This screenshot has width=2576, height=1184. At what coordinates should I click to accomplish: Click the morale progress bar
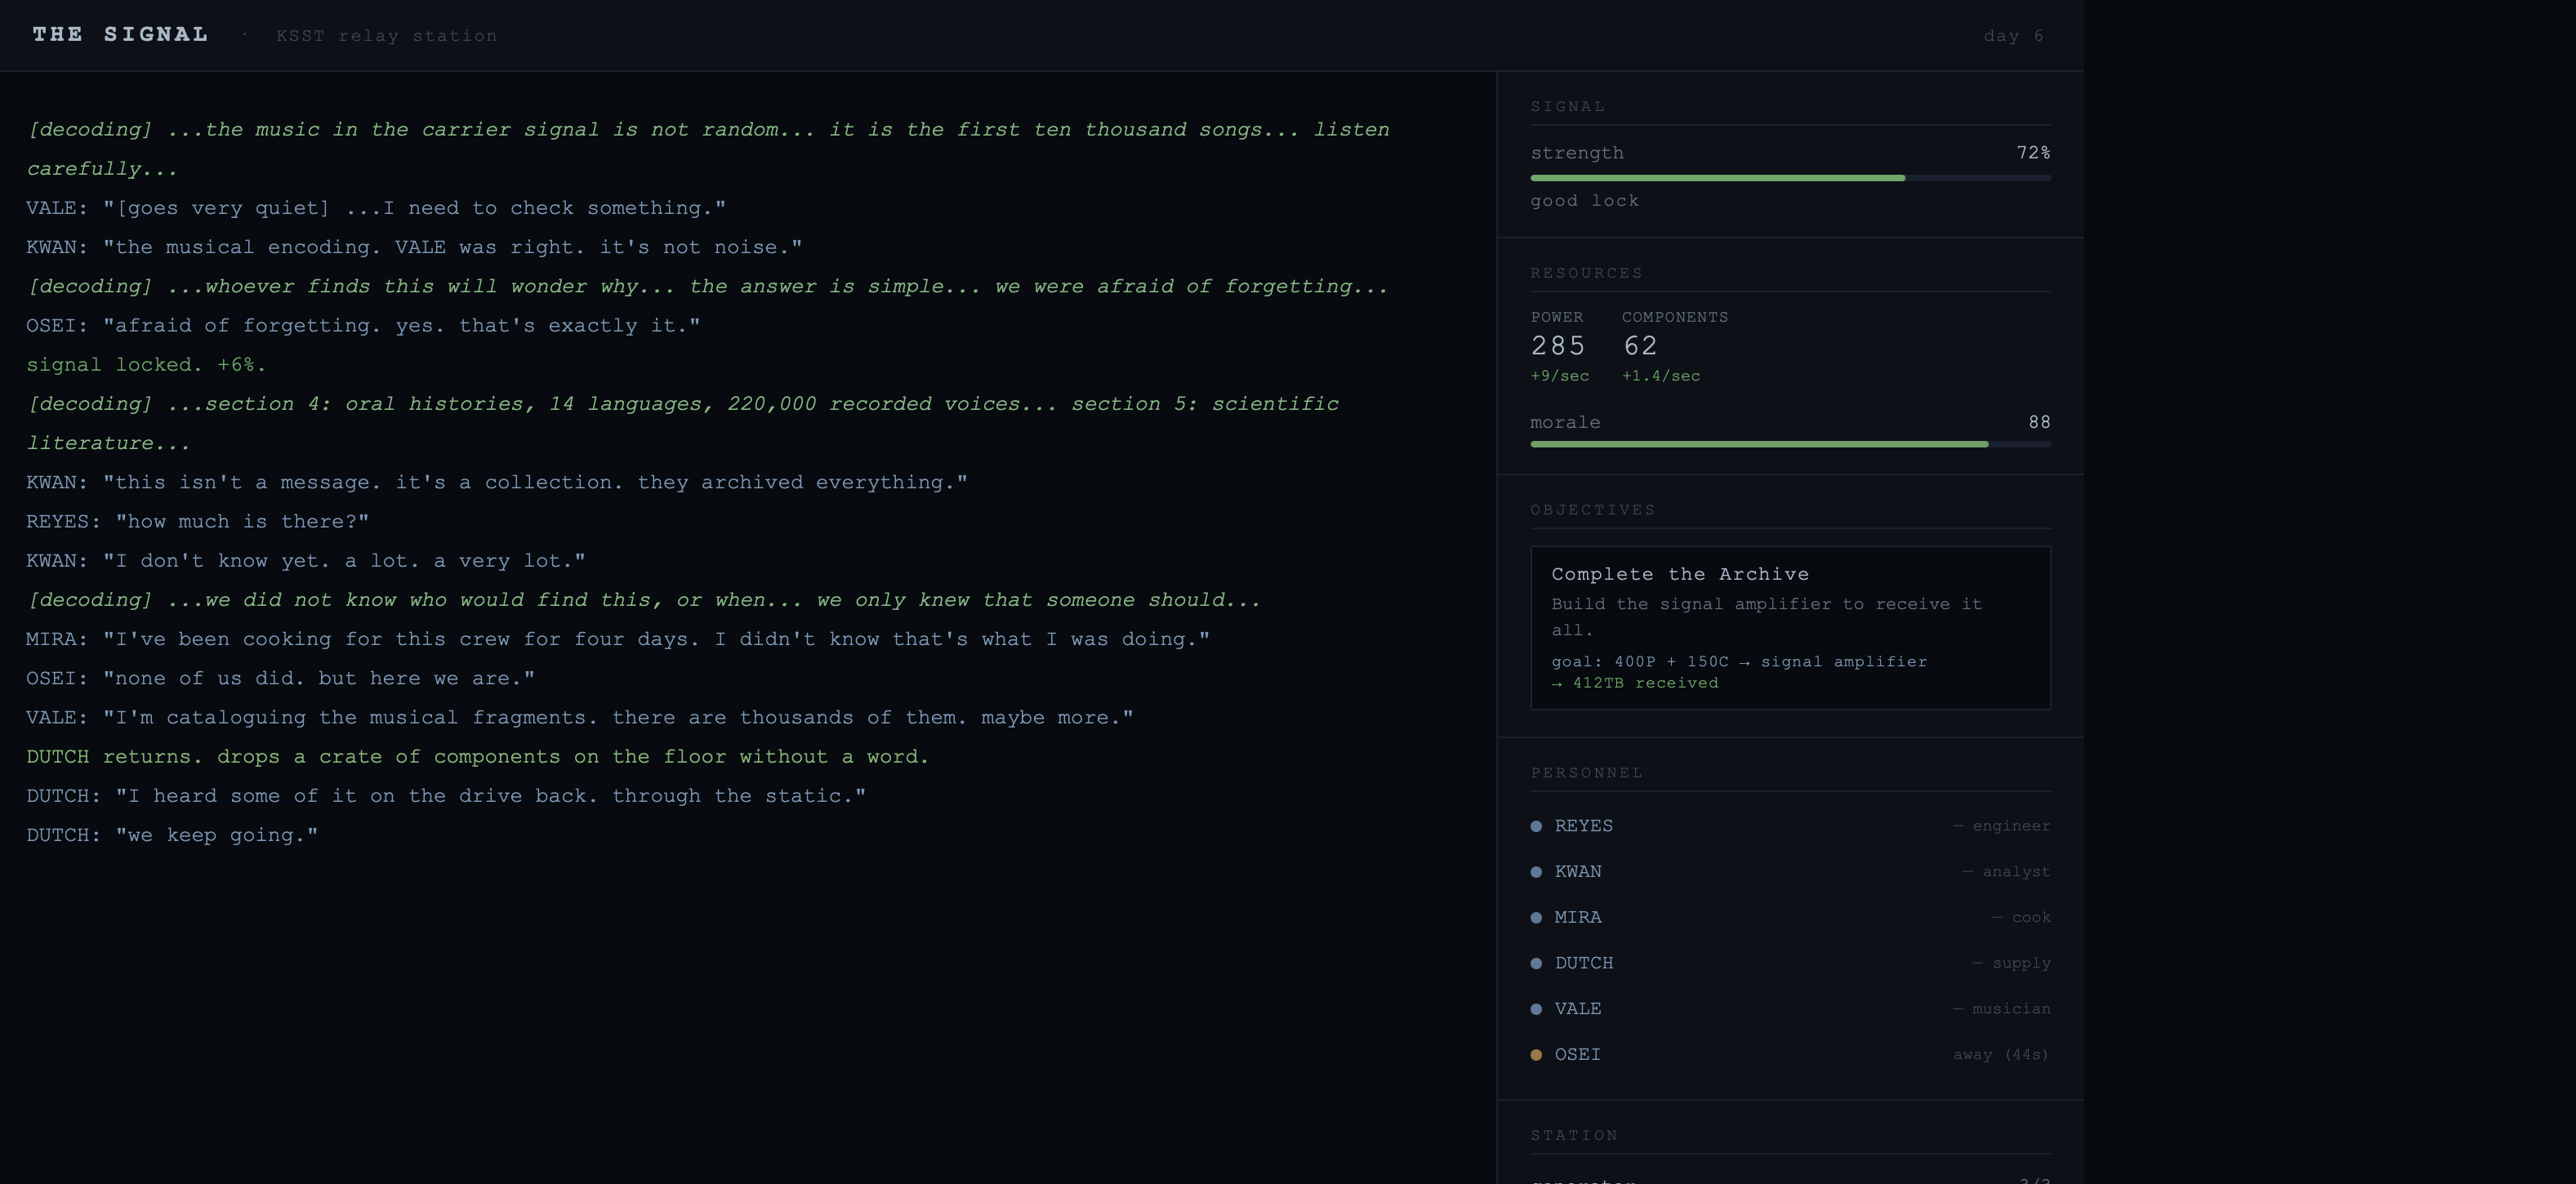[1790, 444]
